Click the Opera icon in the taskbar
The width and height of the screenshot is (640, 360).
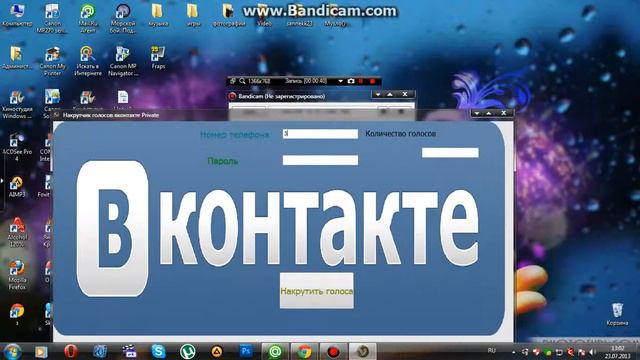coord(71,351)
